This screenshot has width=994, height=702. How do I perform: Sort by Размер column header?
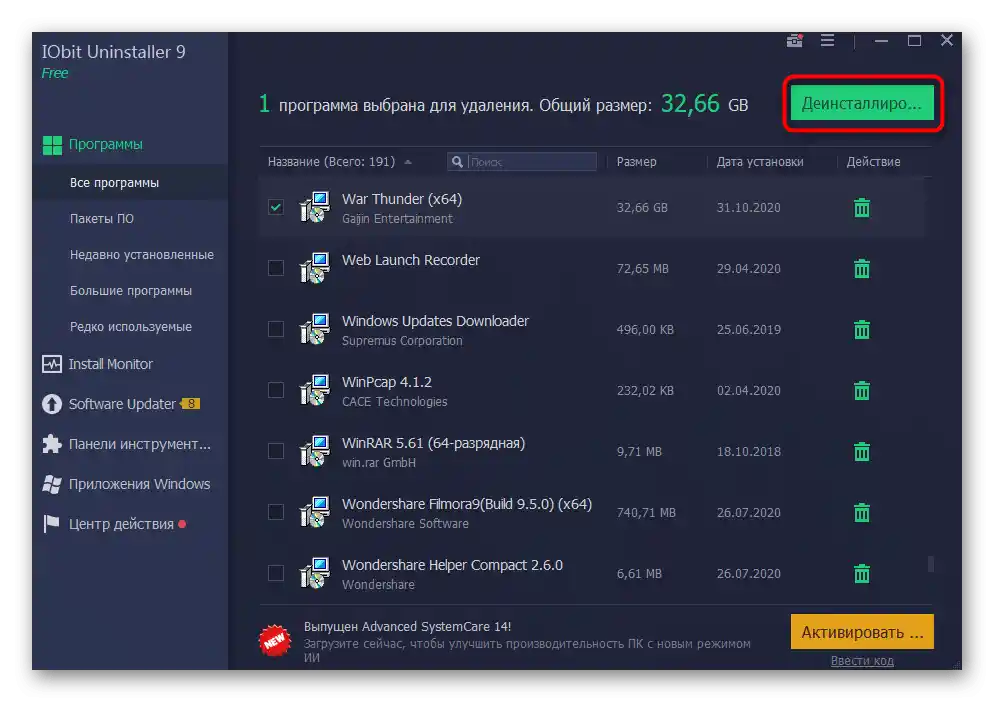tap(636, 162)
